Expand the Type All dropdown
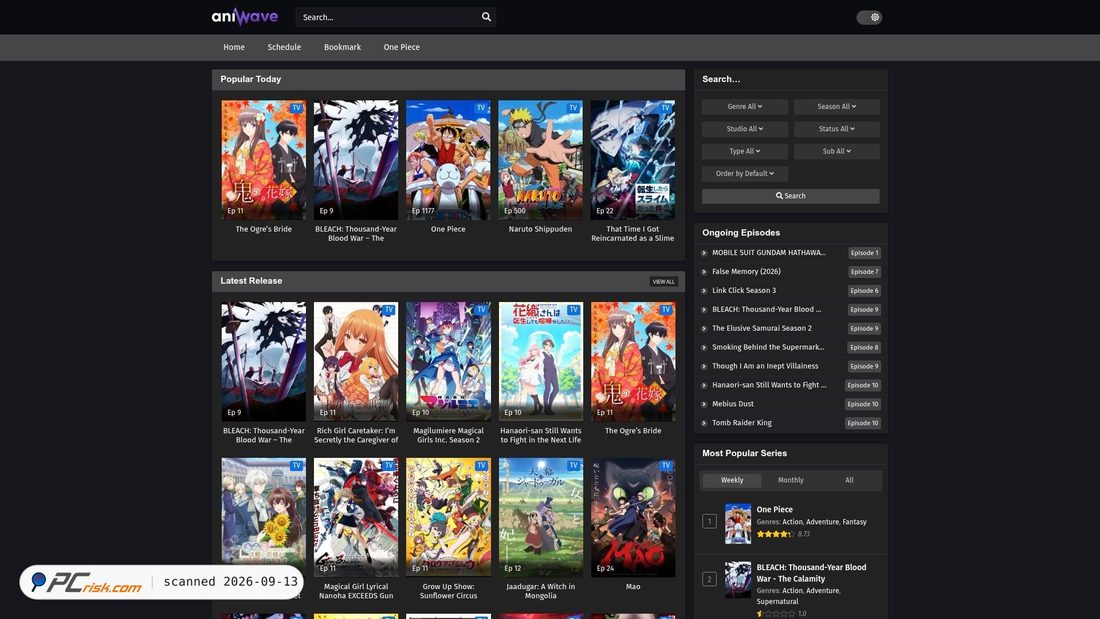This screenshot has height=619, width=1100. click(x=744, y=151)
